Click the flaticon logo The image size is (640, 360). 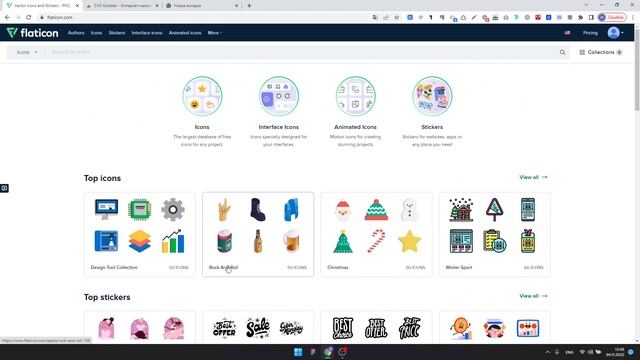pos(33,33)
